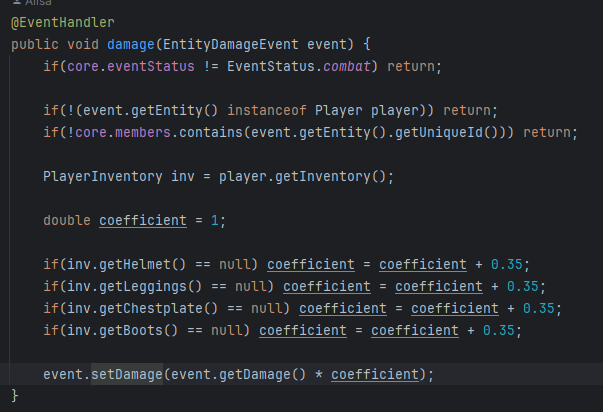
Task: Click 0.35 on the getHelmet line
Action: tap(507, 264)
